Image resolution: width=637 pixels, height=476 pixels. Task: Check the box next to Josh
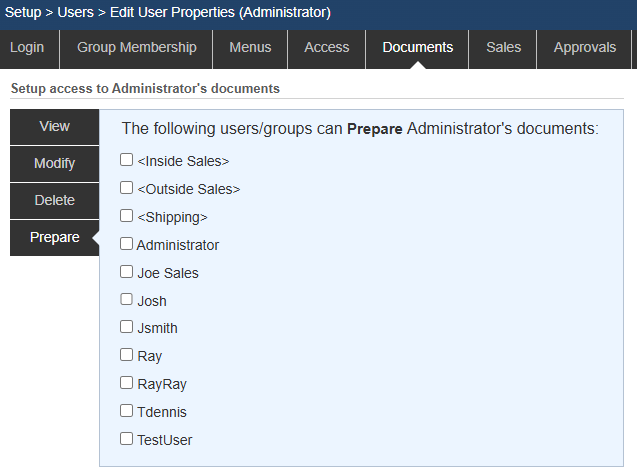[x=127, y=300]
